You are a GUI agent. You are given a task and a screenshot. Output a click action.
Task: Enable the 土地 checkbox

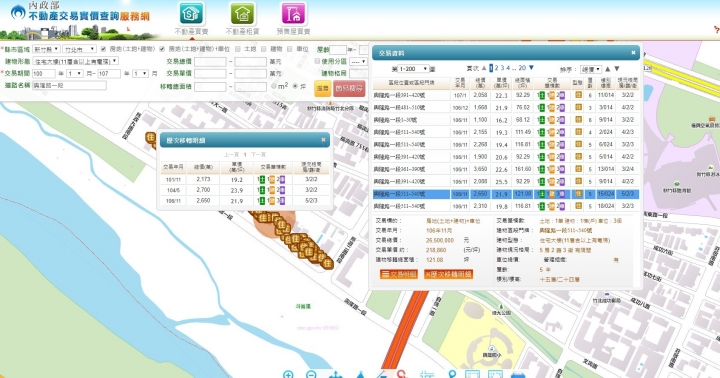(x=238, y=49)
